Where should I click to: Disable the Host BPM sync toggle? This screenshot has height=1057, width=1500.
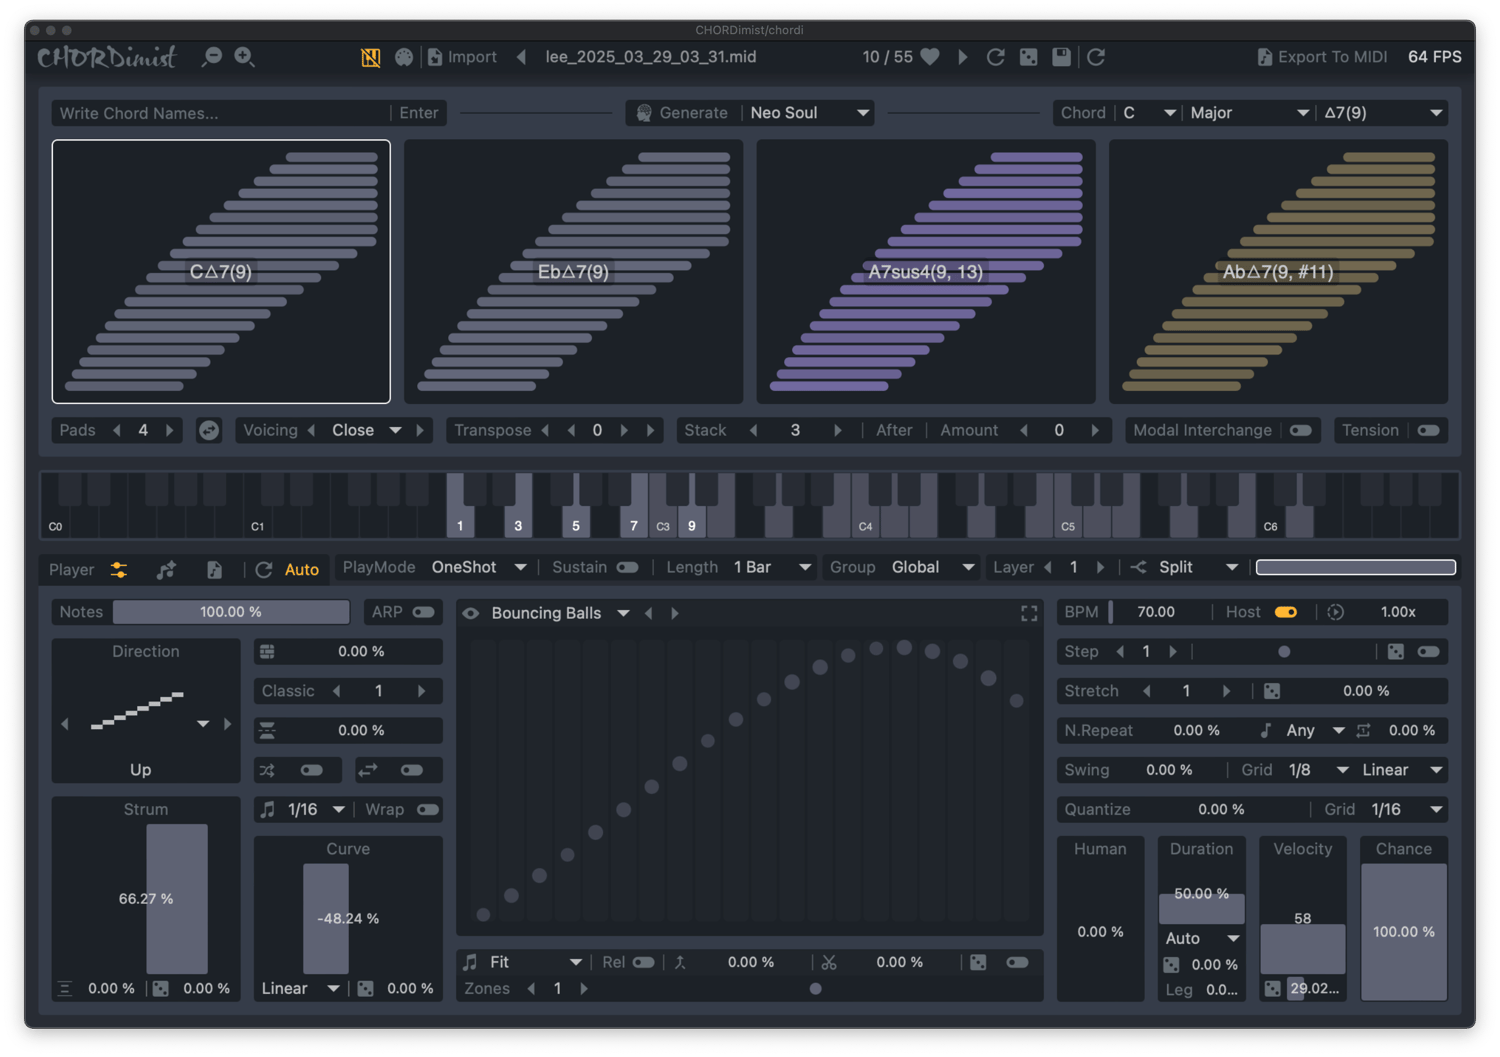(1286, 612)
